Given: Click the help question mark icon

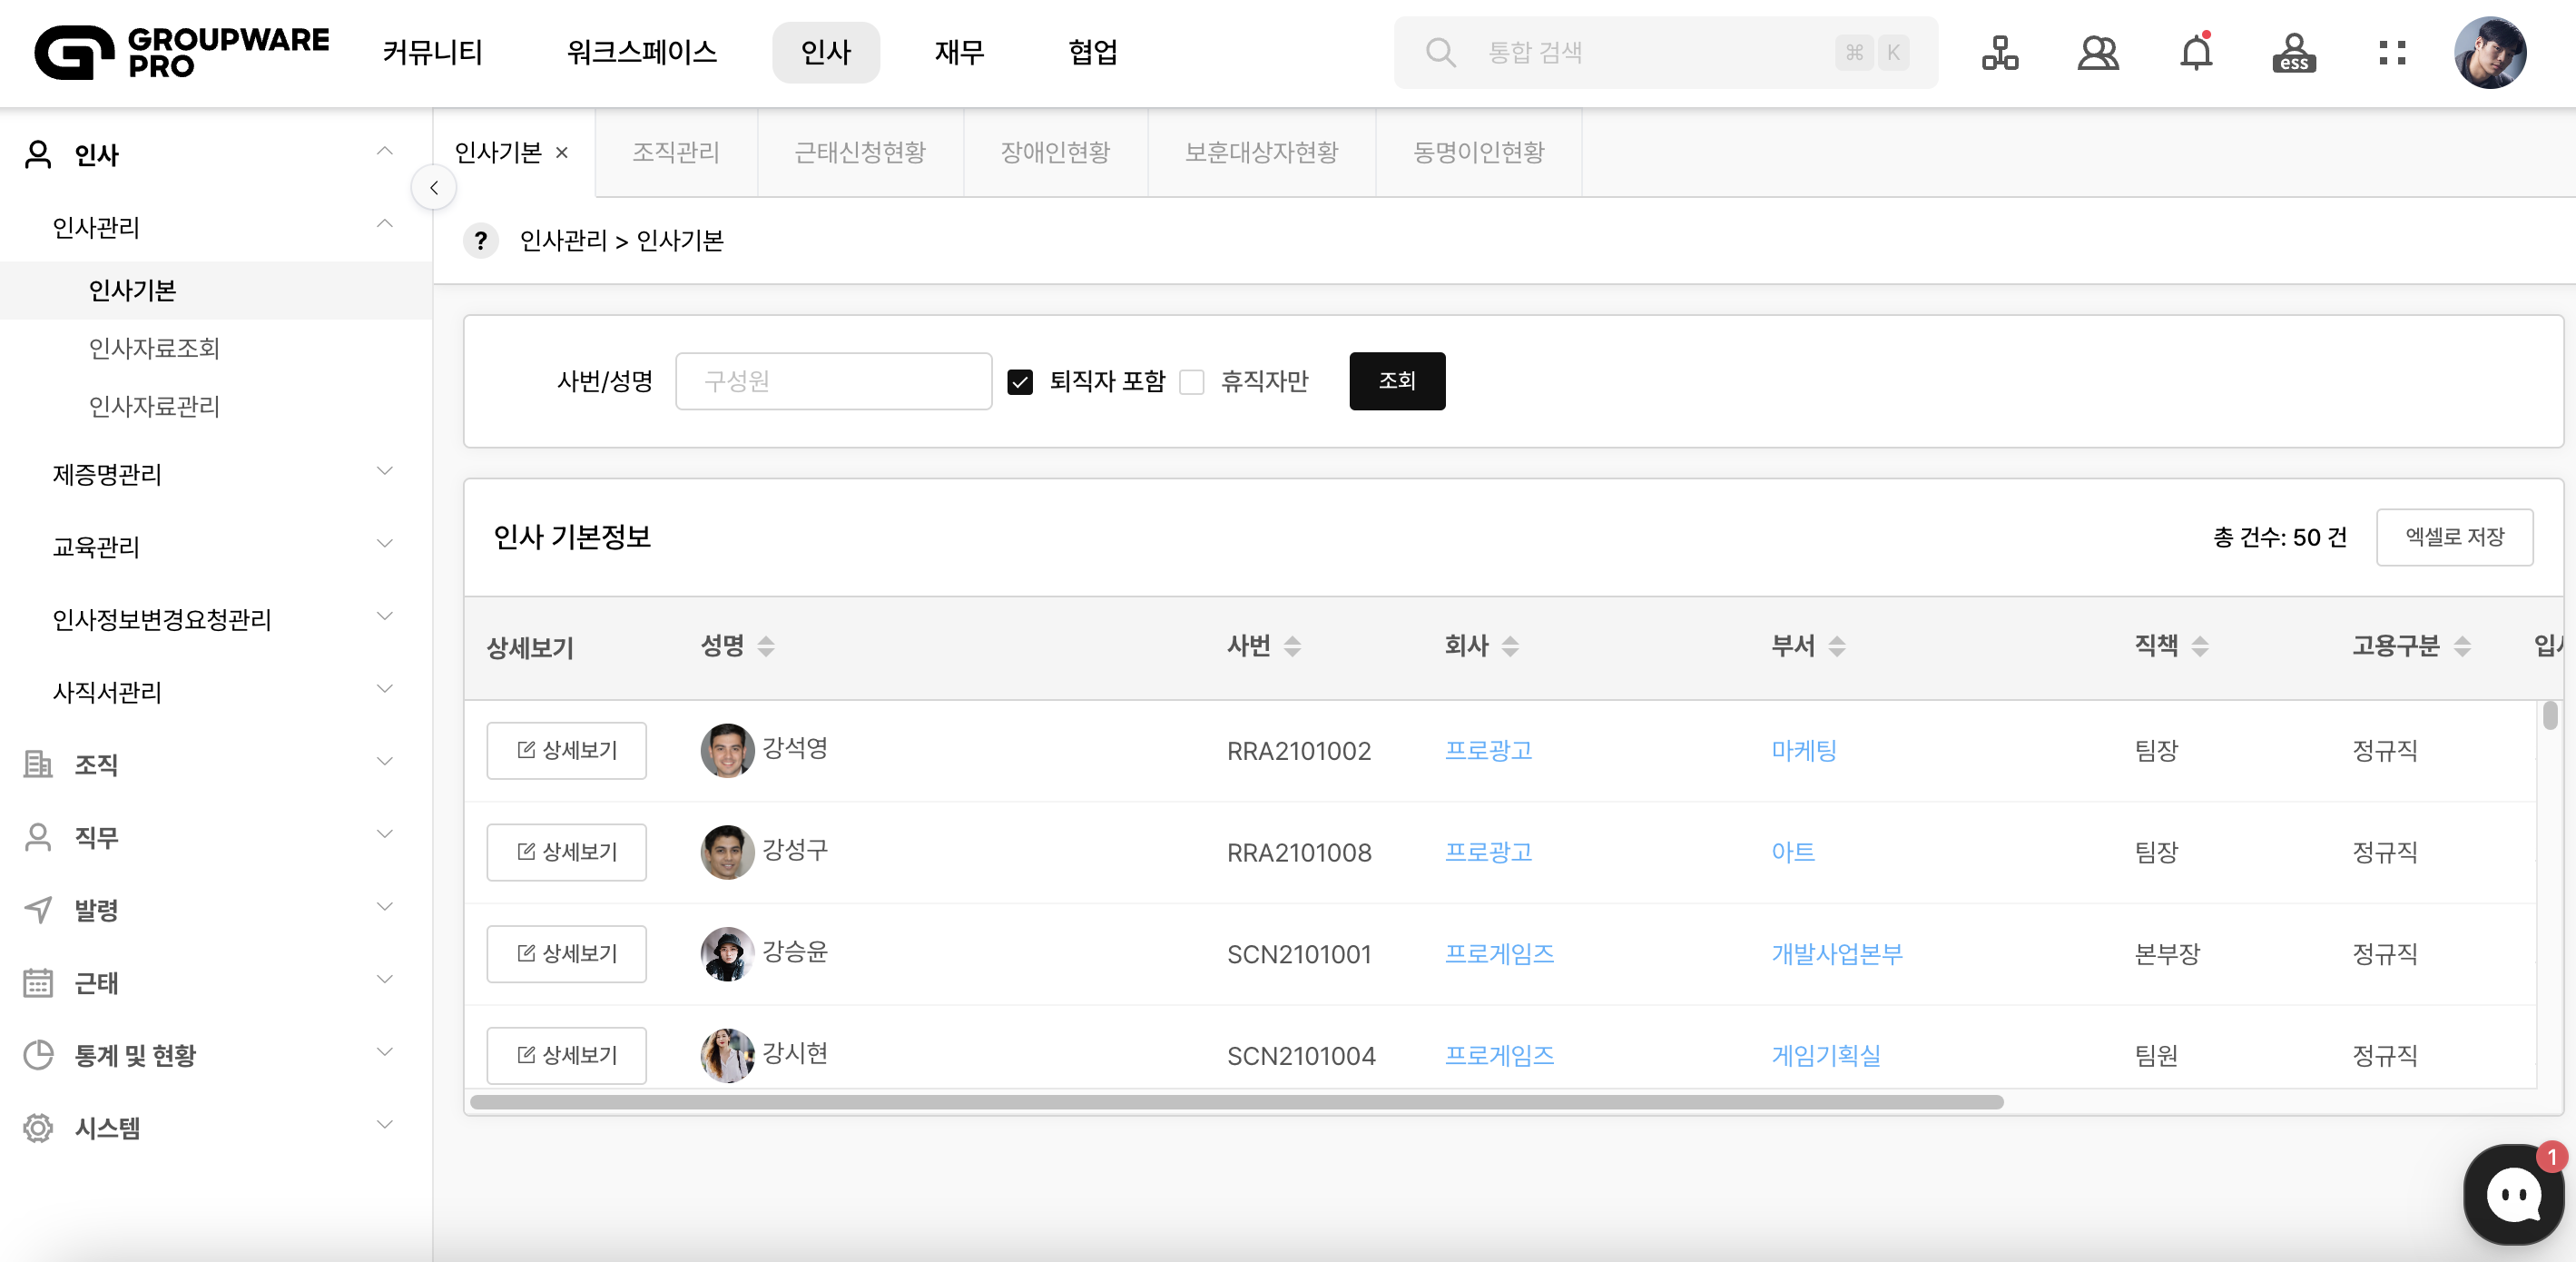Looking at the screenshot, I should click(x=481, y=241).
